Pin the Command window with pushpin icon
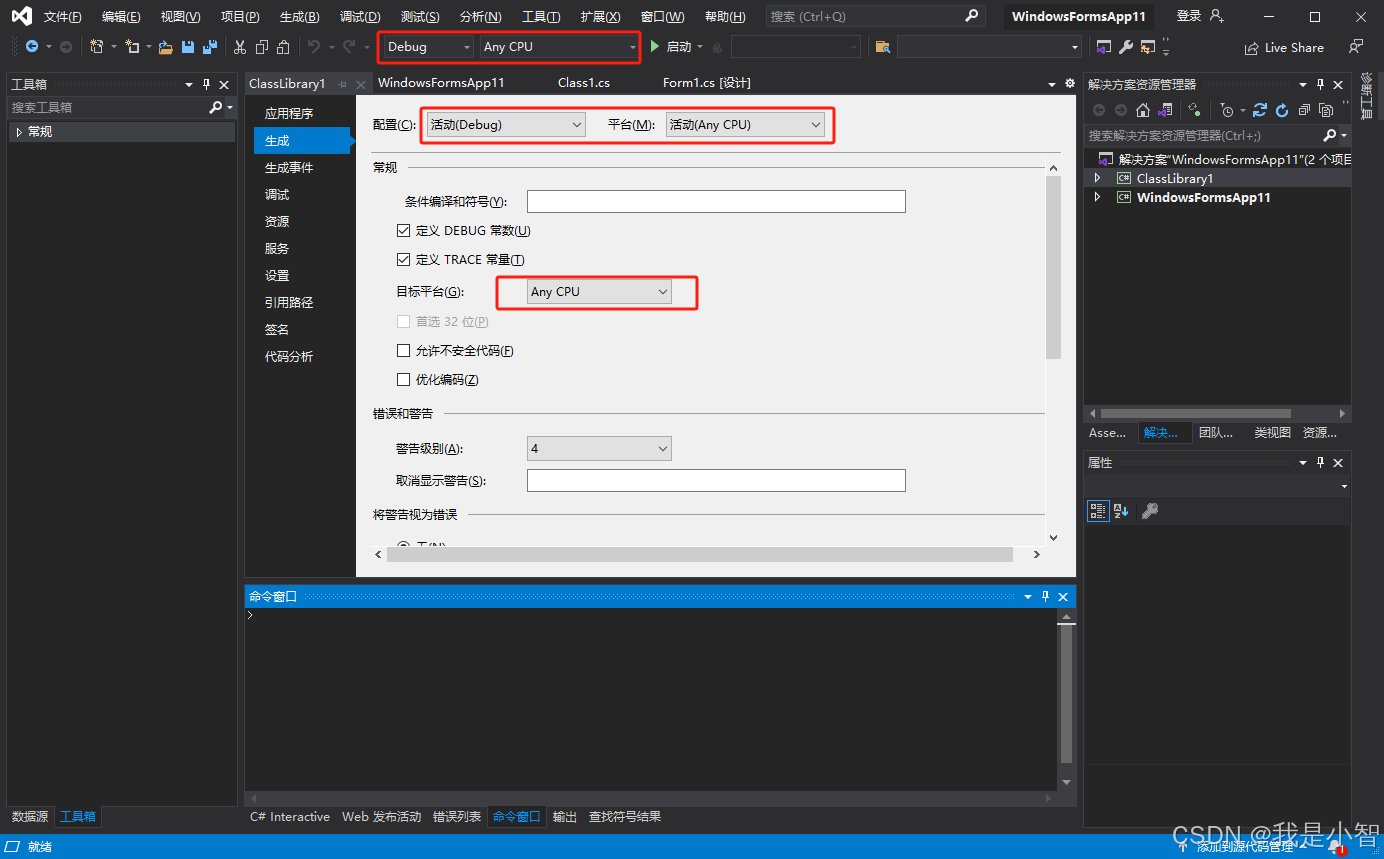This screenshot has height=859, width=1384. coord(1046,596)
